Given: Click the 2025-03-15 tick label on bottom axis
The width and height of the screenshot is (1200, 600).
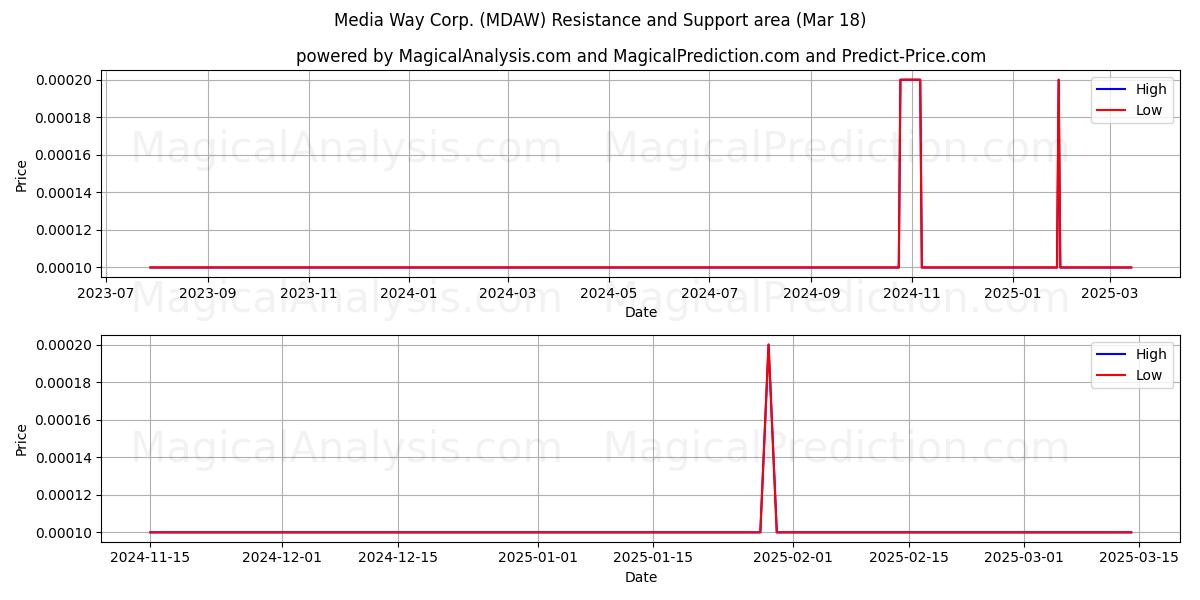Looking at the screenshot, I should (1139, 558).
